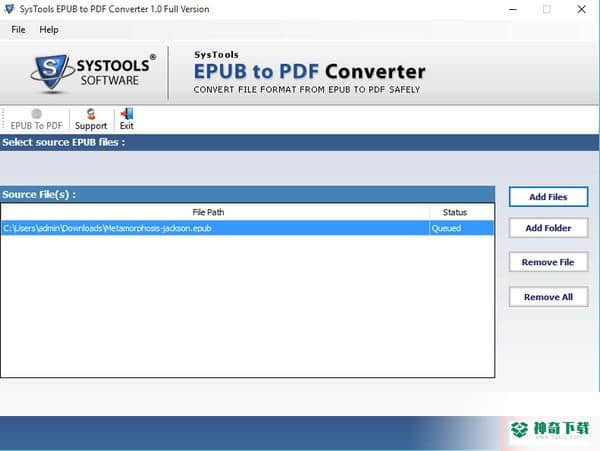Click the Queued status cell
The width and height of the screenshot is (600, 451).
[x=461, y=228]
